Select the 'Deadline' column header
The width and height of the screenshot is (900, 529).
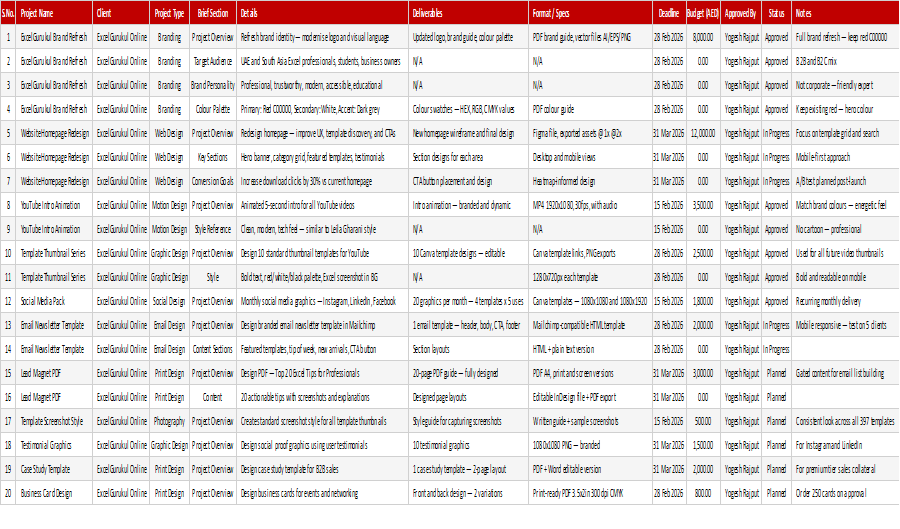669,13
